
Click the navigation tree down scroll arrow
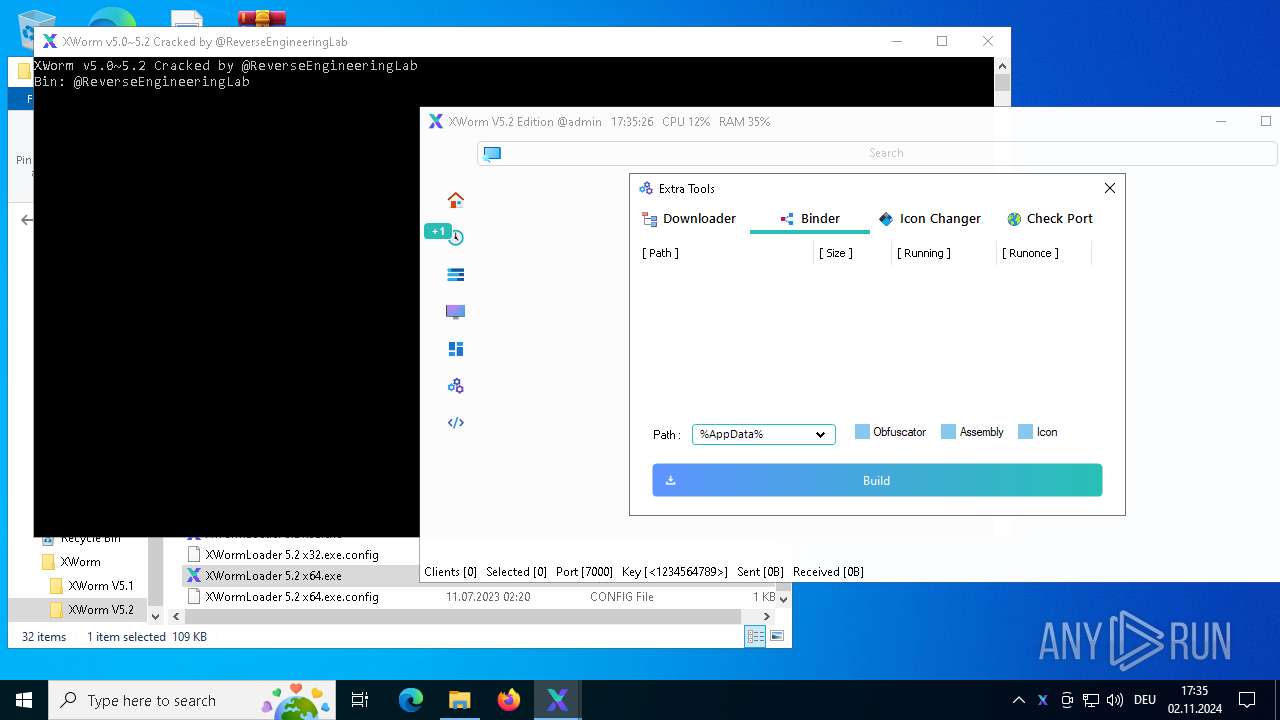(155, 617)
